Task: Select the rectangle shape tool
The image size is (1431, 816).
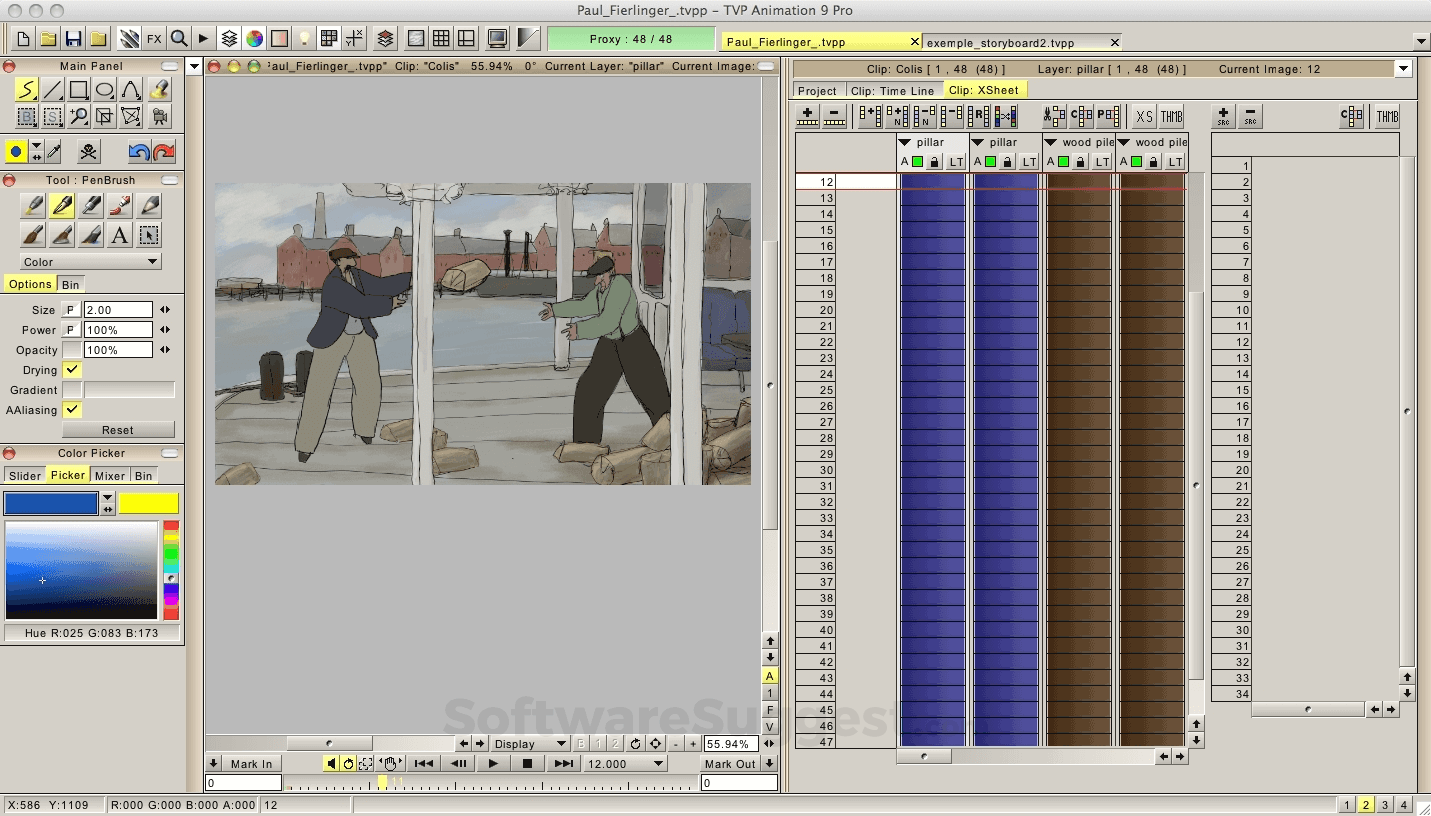Action: pyautogui.click(x=79, y=91)
